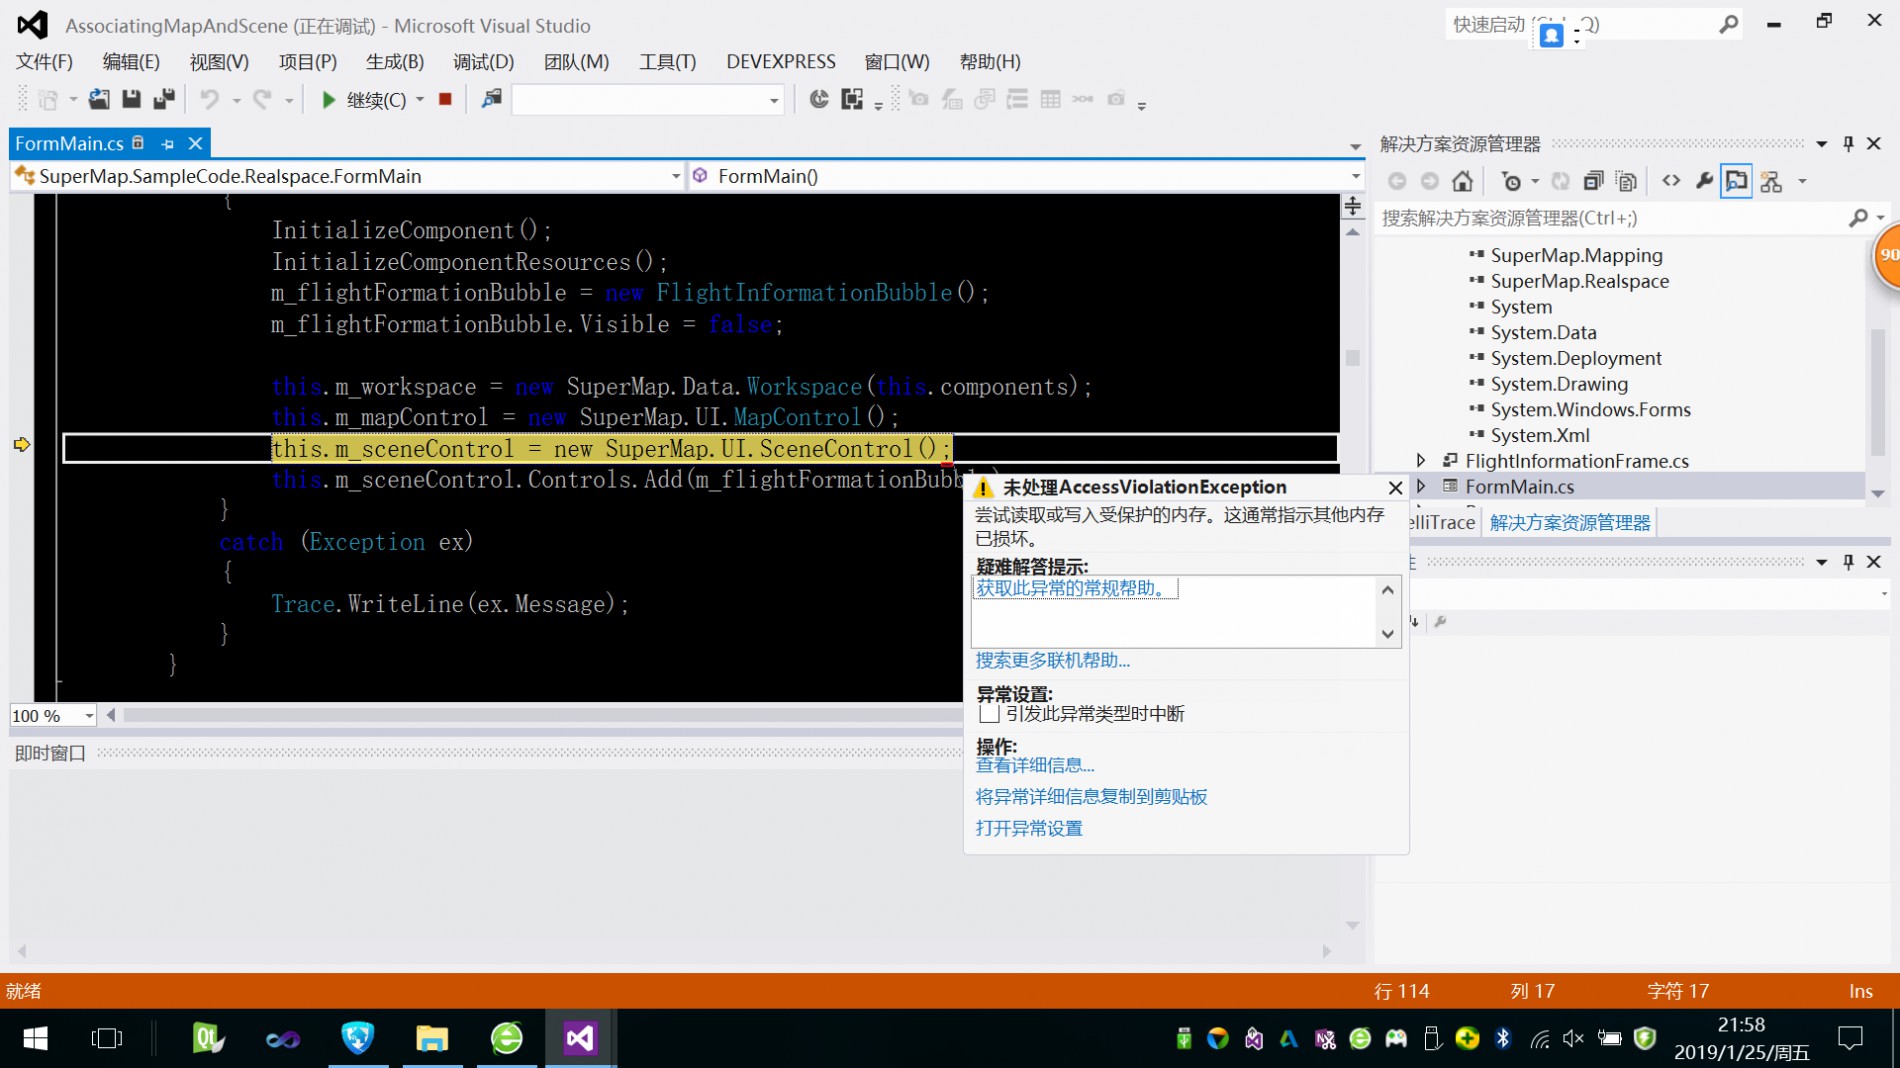1900x1068 pixels.
Task: Check 'break when this exception type is thrown' checkbox
Action: pyautogui.click(x=990, y=714)
